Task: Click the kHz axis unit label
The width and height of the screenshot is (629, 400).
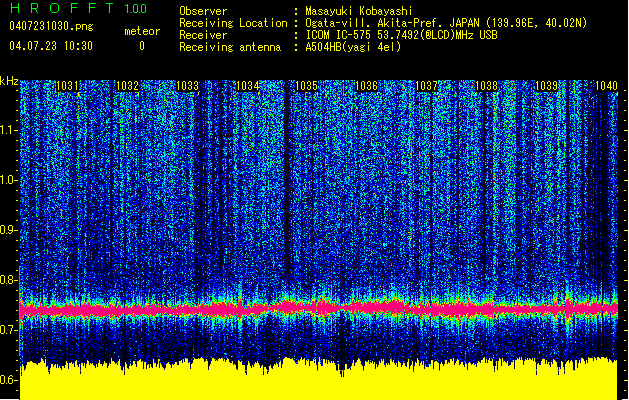Action: 9,80
